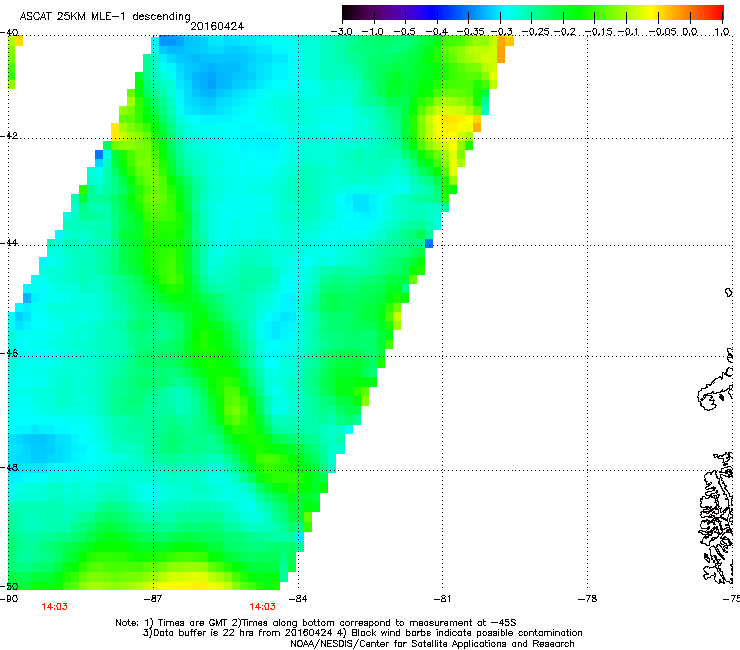Click latitude label -46 on left axis
Viewport: 740px width, 650px height.
pos(9,353)
